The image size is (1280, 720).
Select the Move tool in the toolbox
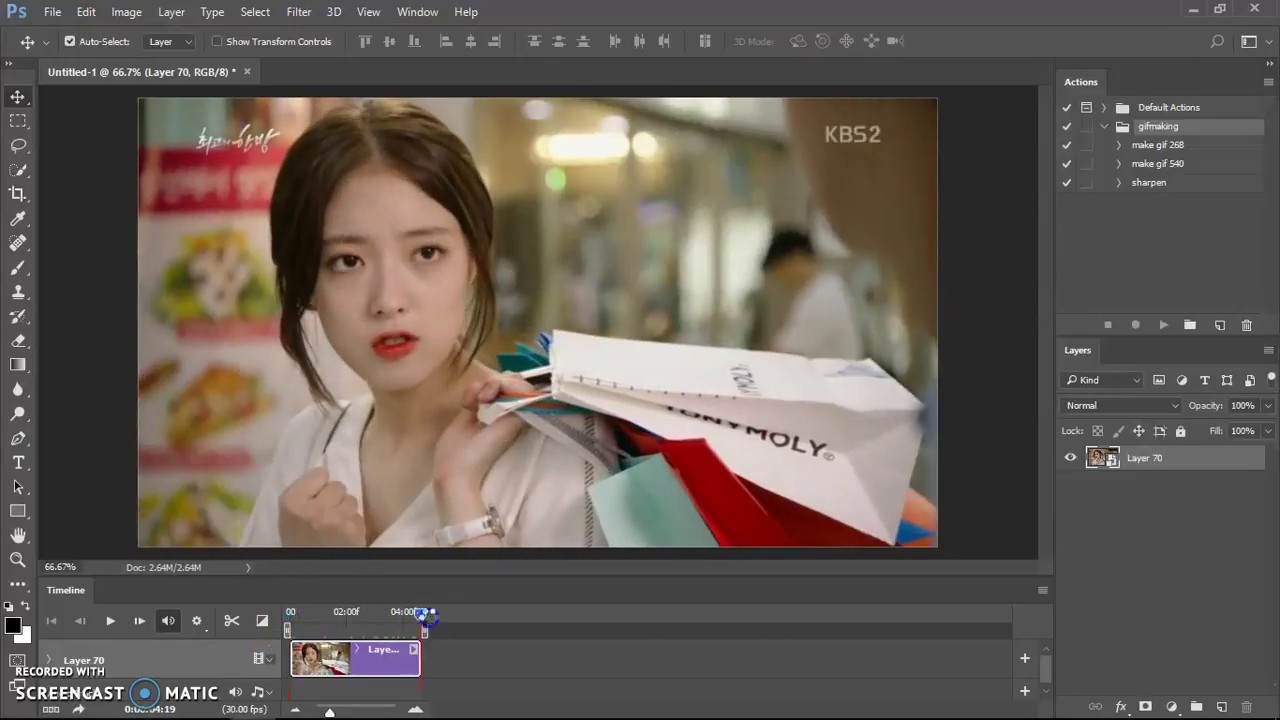(x=18, y=97)
